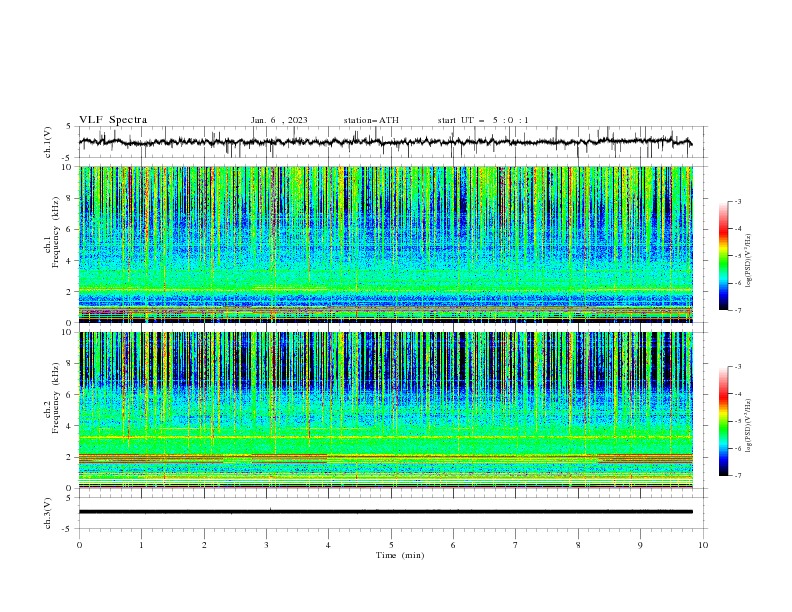Click the log(PSD) label beside ch.2 color bar
The image size is (792, 612).
tap(749, 426)
